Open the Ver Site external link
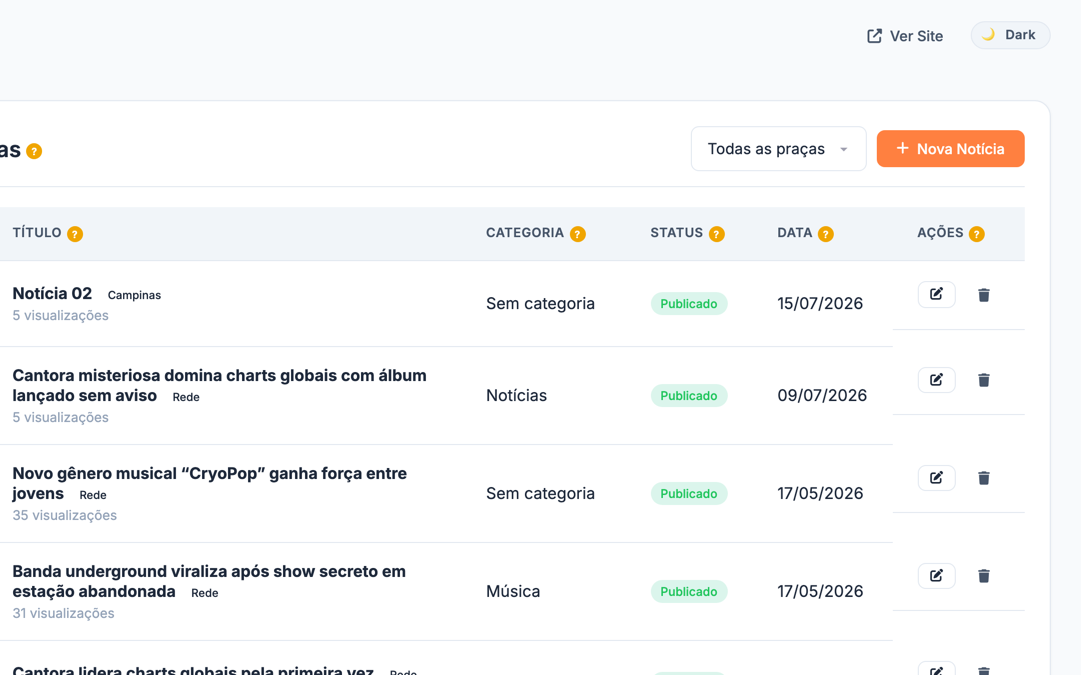This screenshot has height=675, width=1081. 905,36
